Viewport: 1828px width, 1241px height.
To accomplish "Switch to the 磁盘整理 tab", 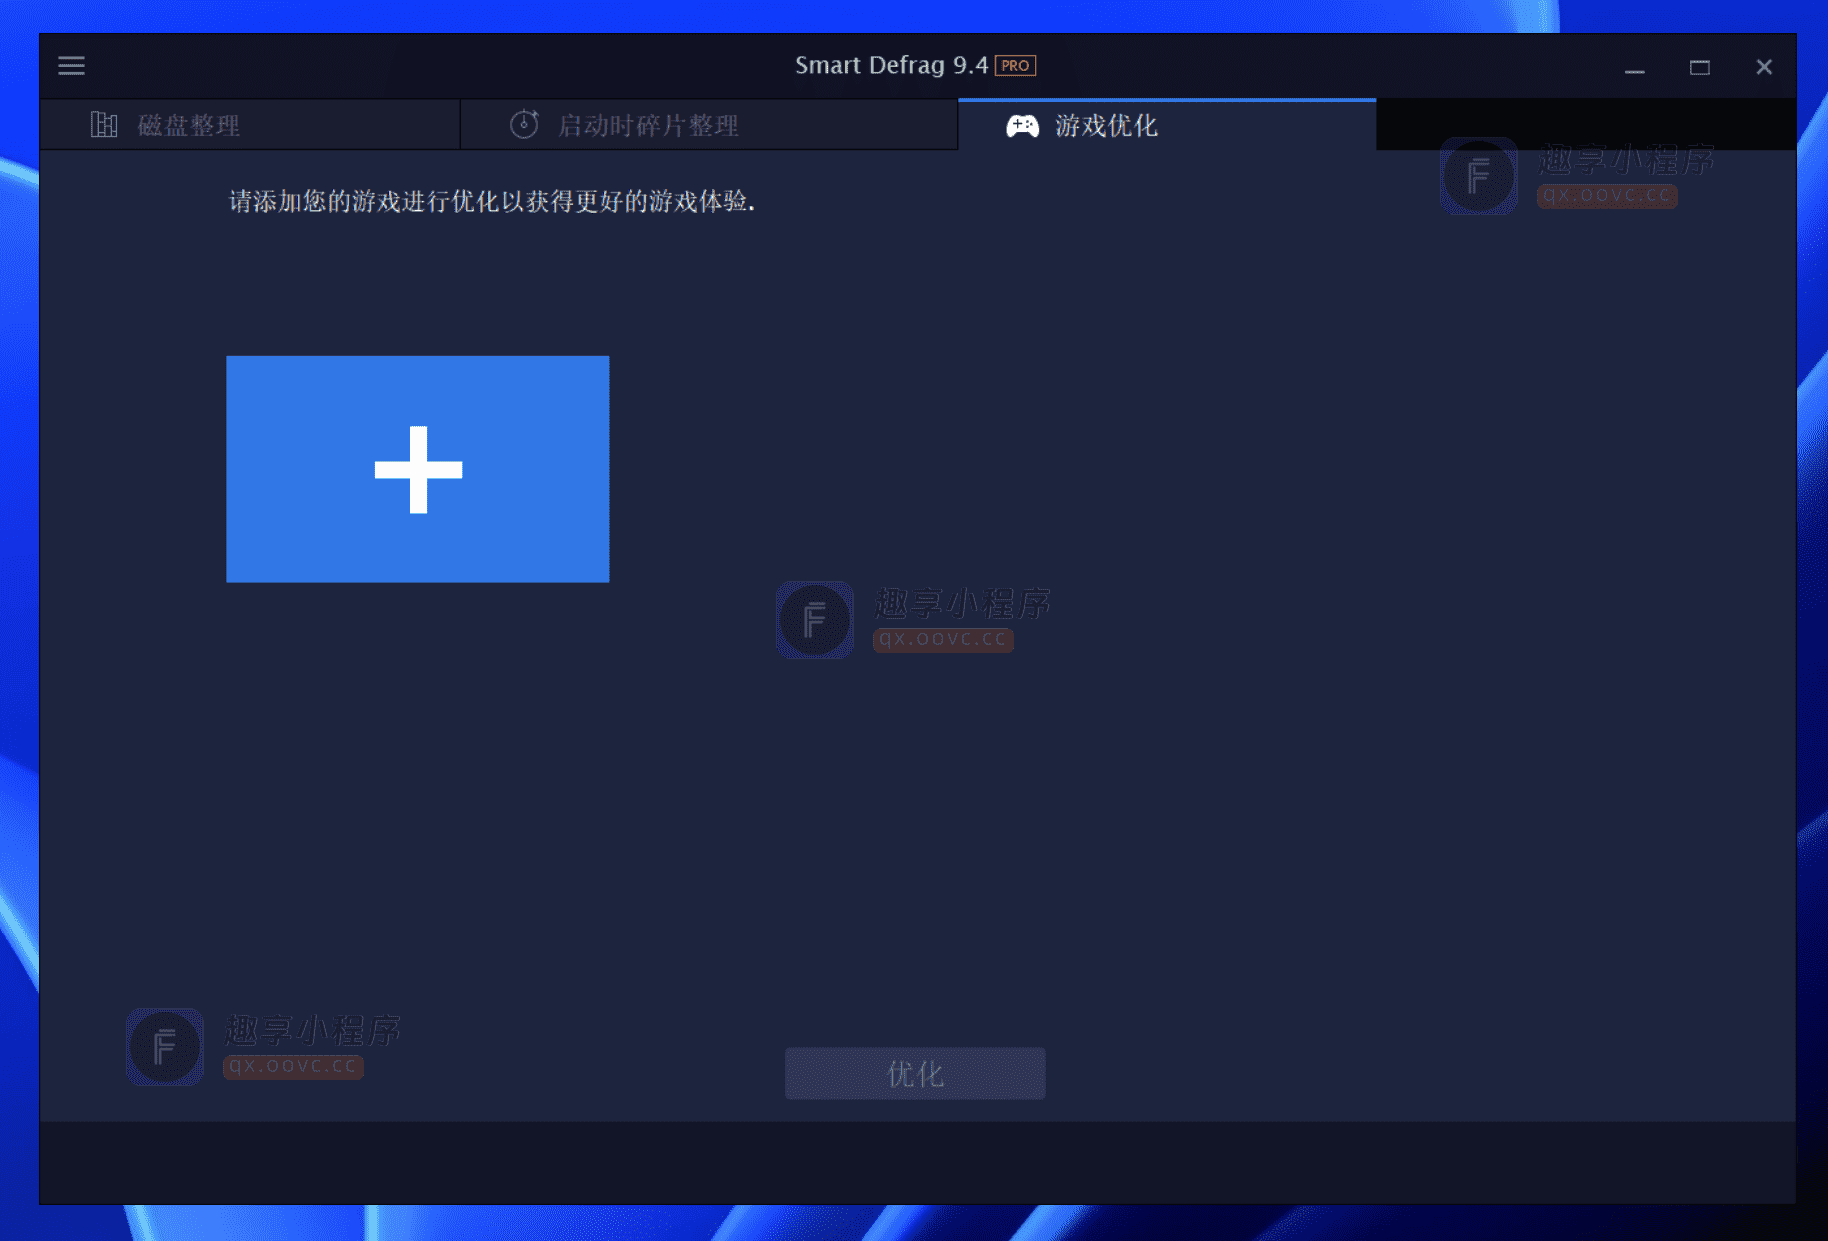I will 250,125.
